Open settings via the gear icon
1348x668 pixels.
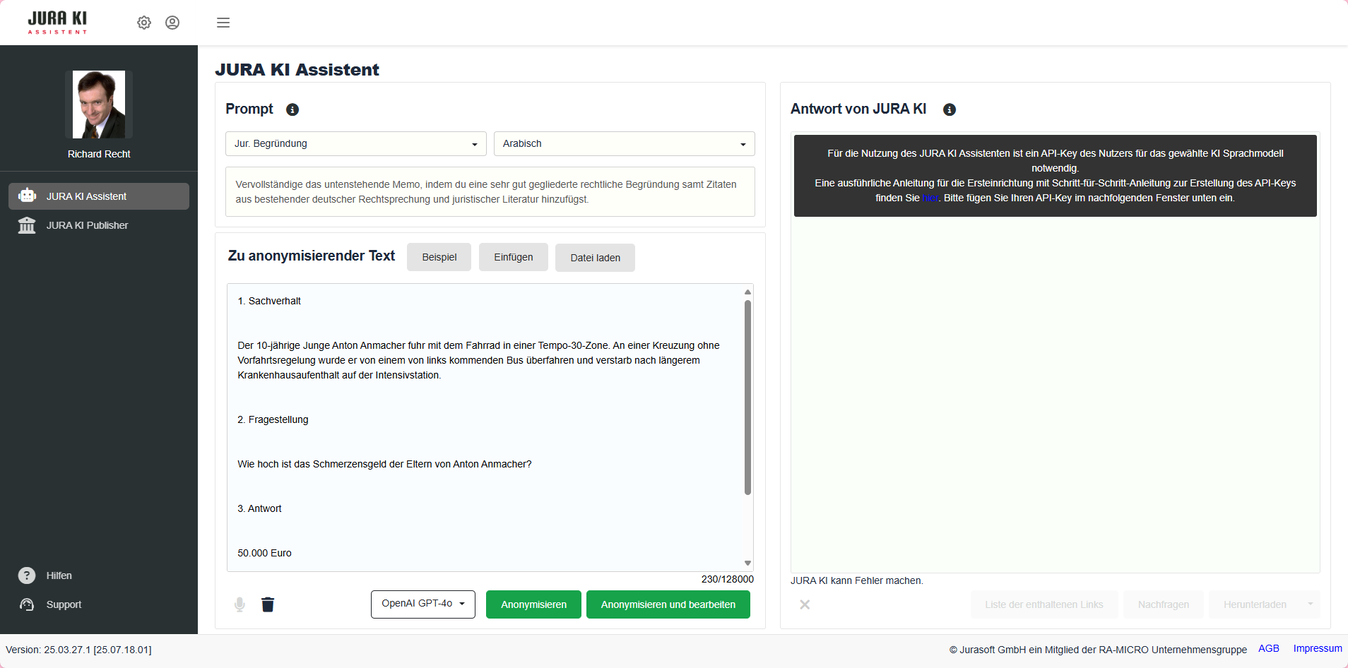[x=144, y=23]
